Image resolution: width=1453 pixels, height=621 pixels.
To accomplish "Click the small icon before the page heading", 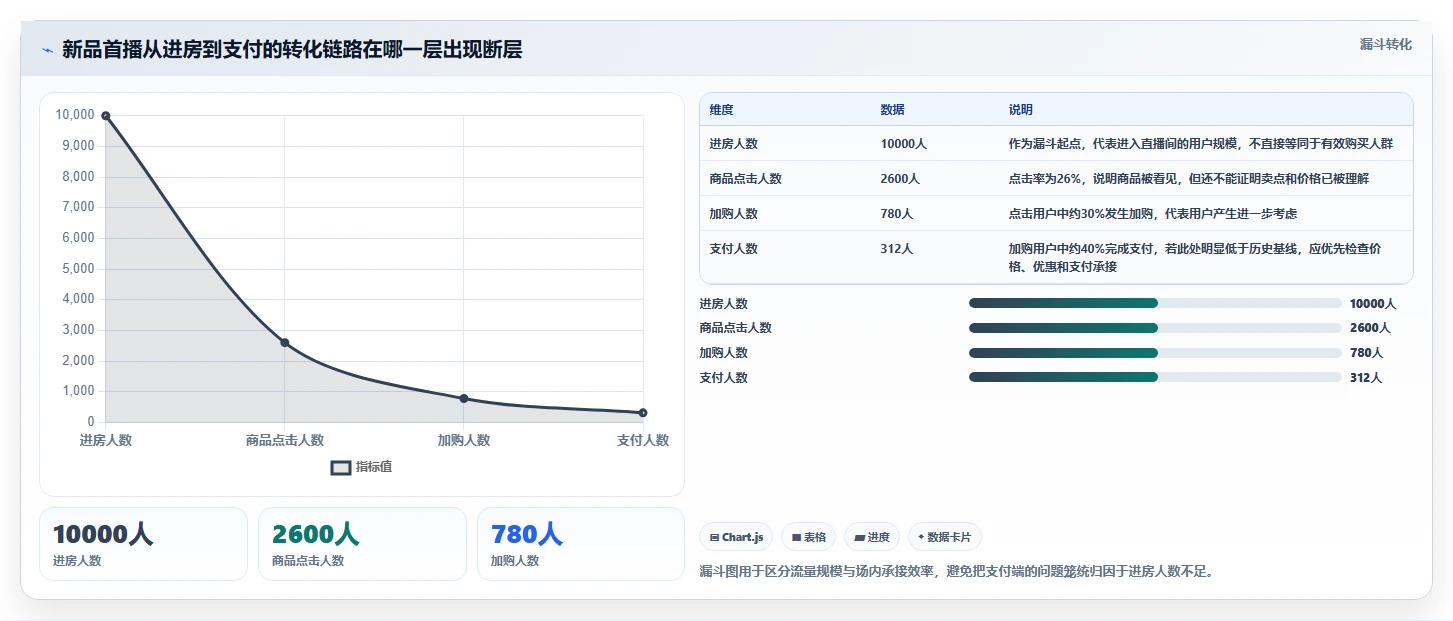I will click(47, 50).
